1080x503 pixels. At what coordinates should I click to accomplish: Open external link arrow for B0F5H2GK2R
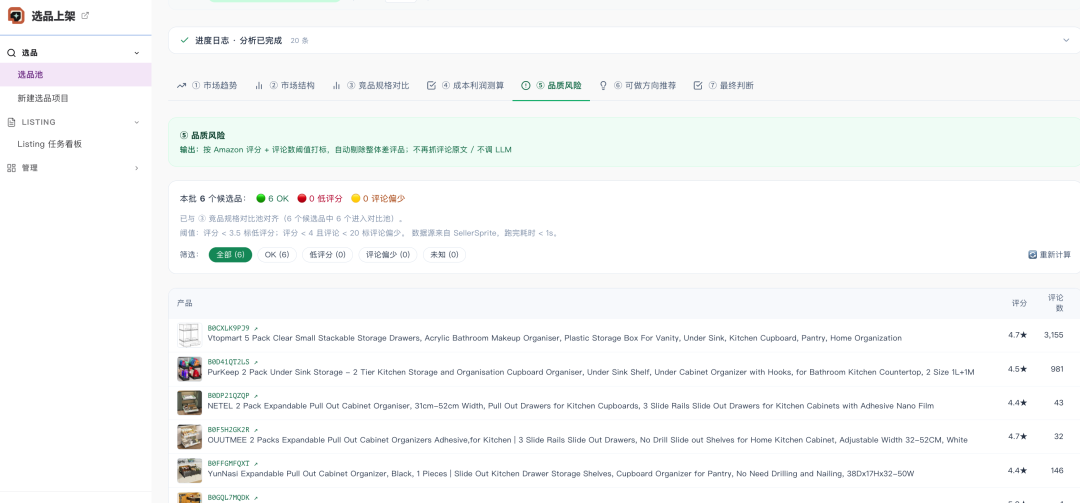point(256,429)
